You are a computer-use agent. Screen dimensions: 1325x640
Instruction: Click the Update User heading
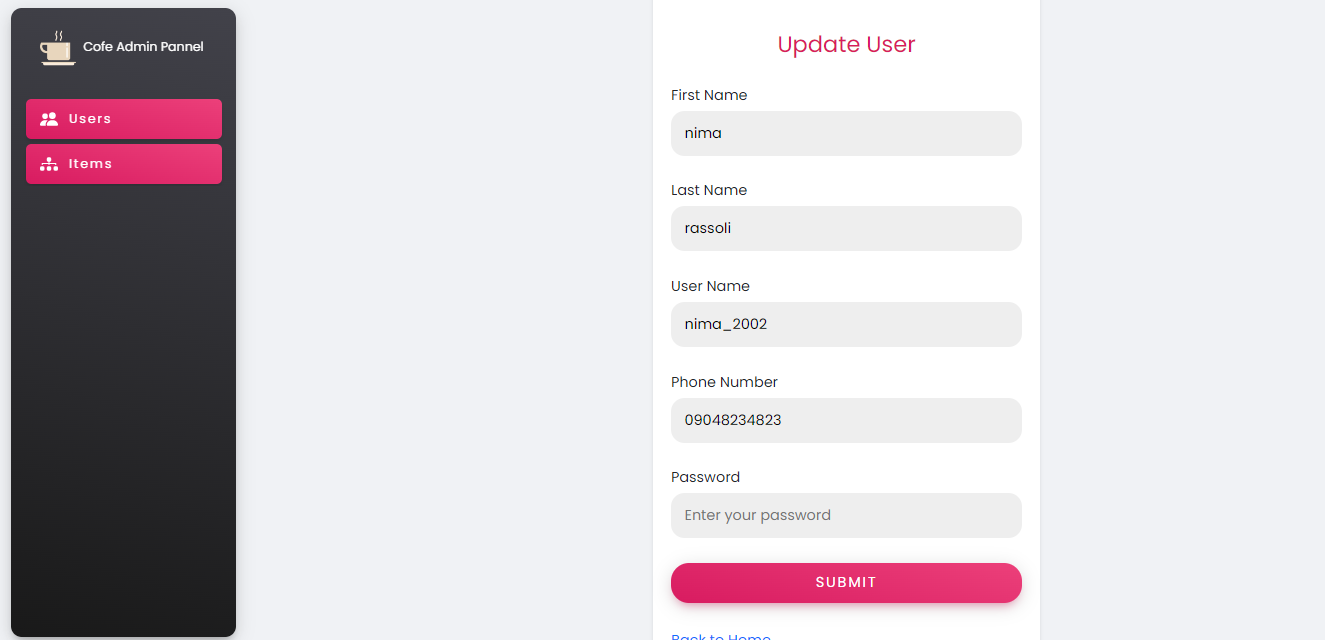point(846,44)
